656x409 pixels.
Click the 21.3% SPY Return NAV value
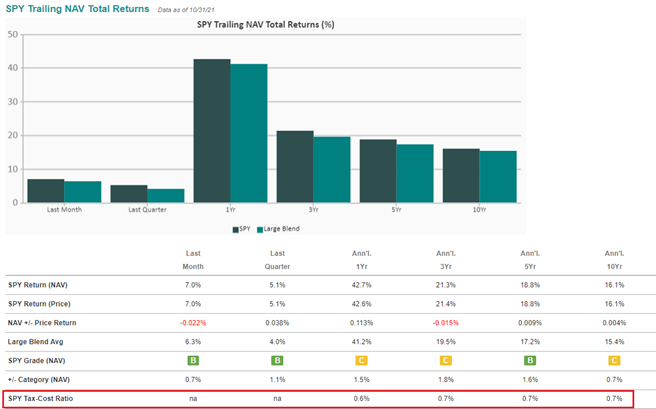point(446,285)
